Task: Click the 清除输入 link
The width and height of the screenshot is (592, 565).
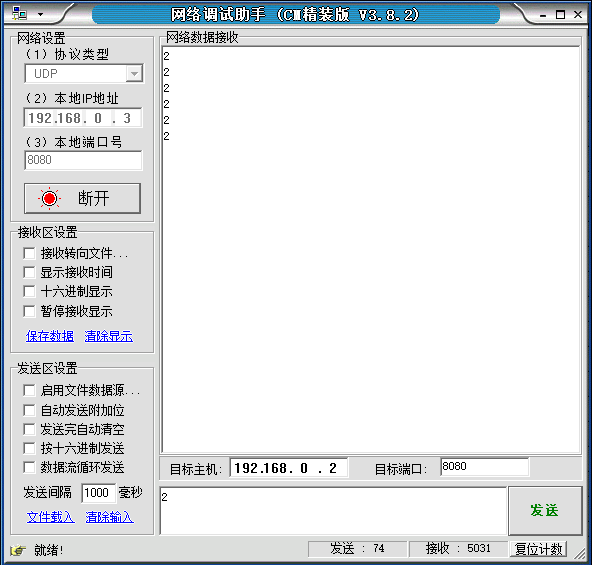Action: pyautogui.click(x=109, y=517)
